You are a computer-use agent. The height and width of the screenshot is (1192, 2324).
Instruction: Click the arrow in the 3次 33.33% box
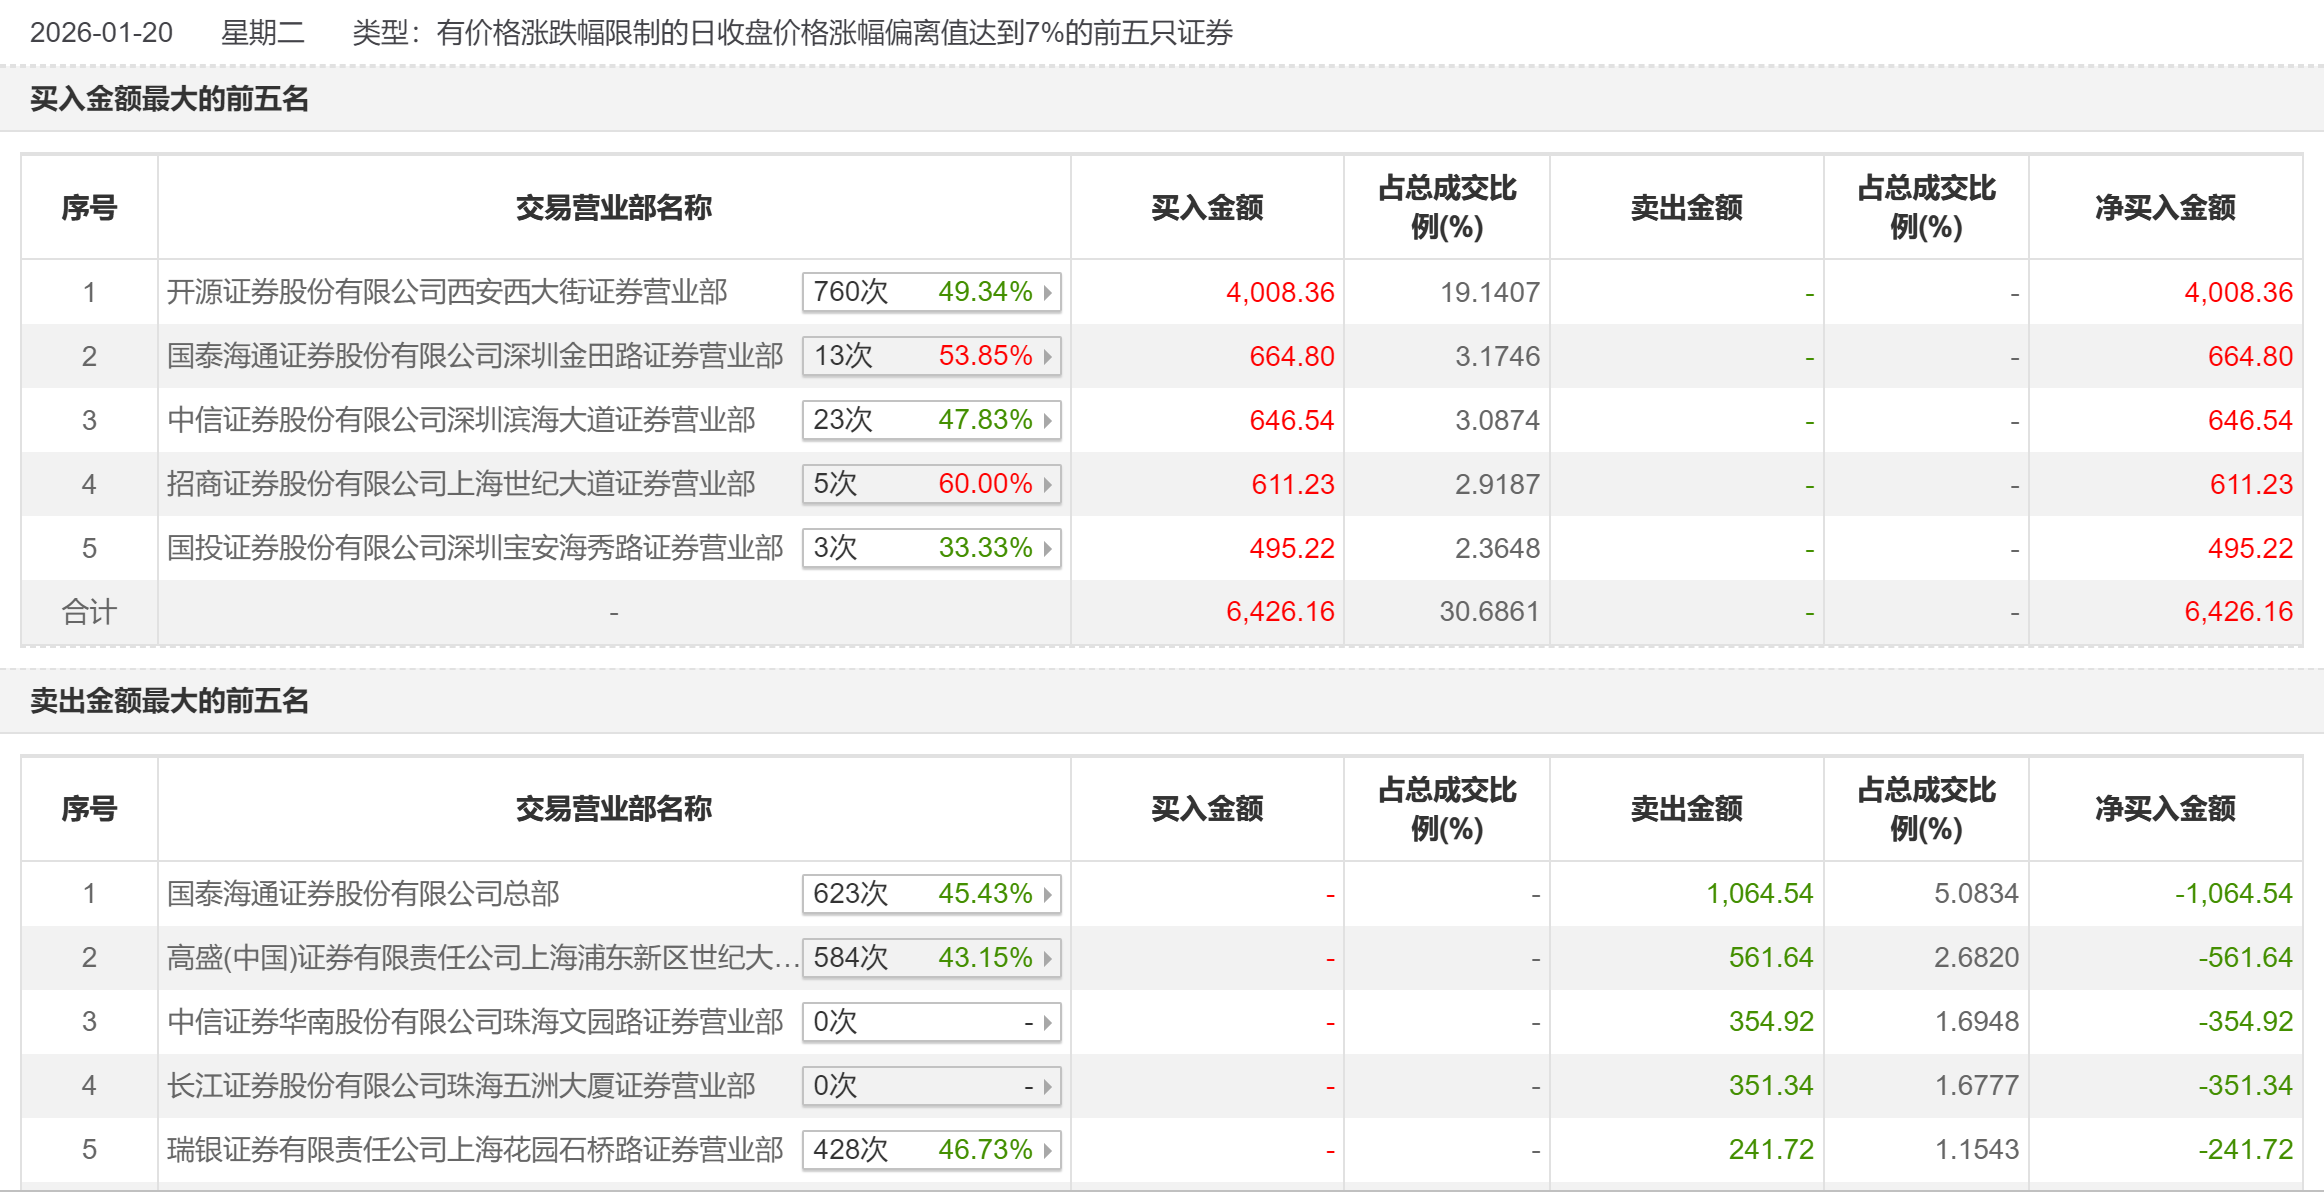point(1047,548)
